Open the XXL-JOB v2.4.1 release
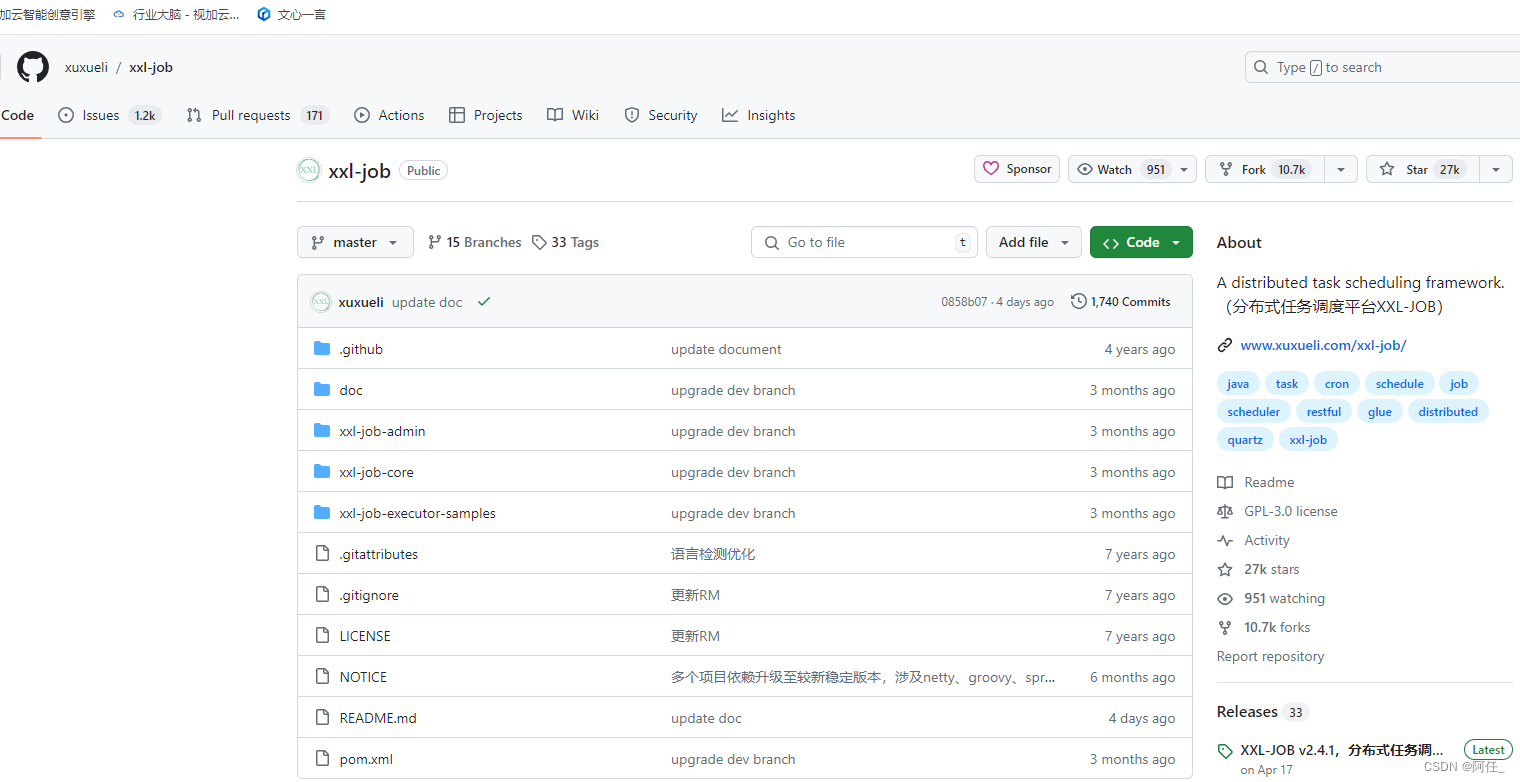 1341,750
